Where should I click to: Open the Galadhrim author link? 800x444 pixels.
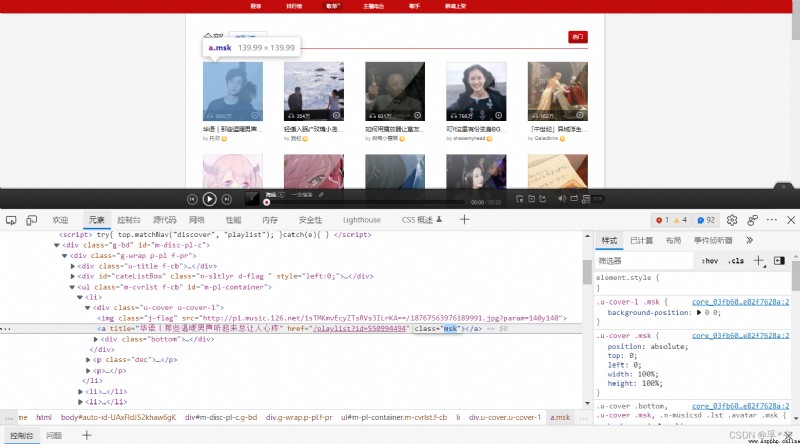tap(546, 138)
